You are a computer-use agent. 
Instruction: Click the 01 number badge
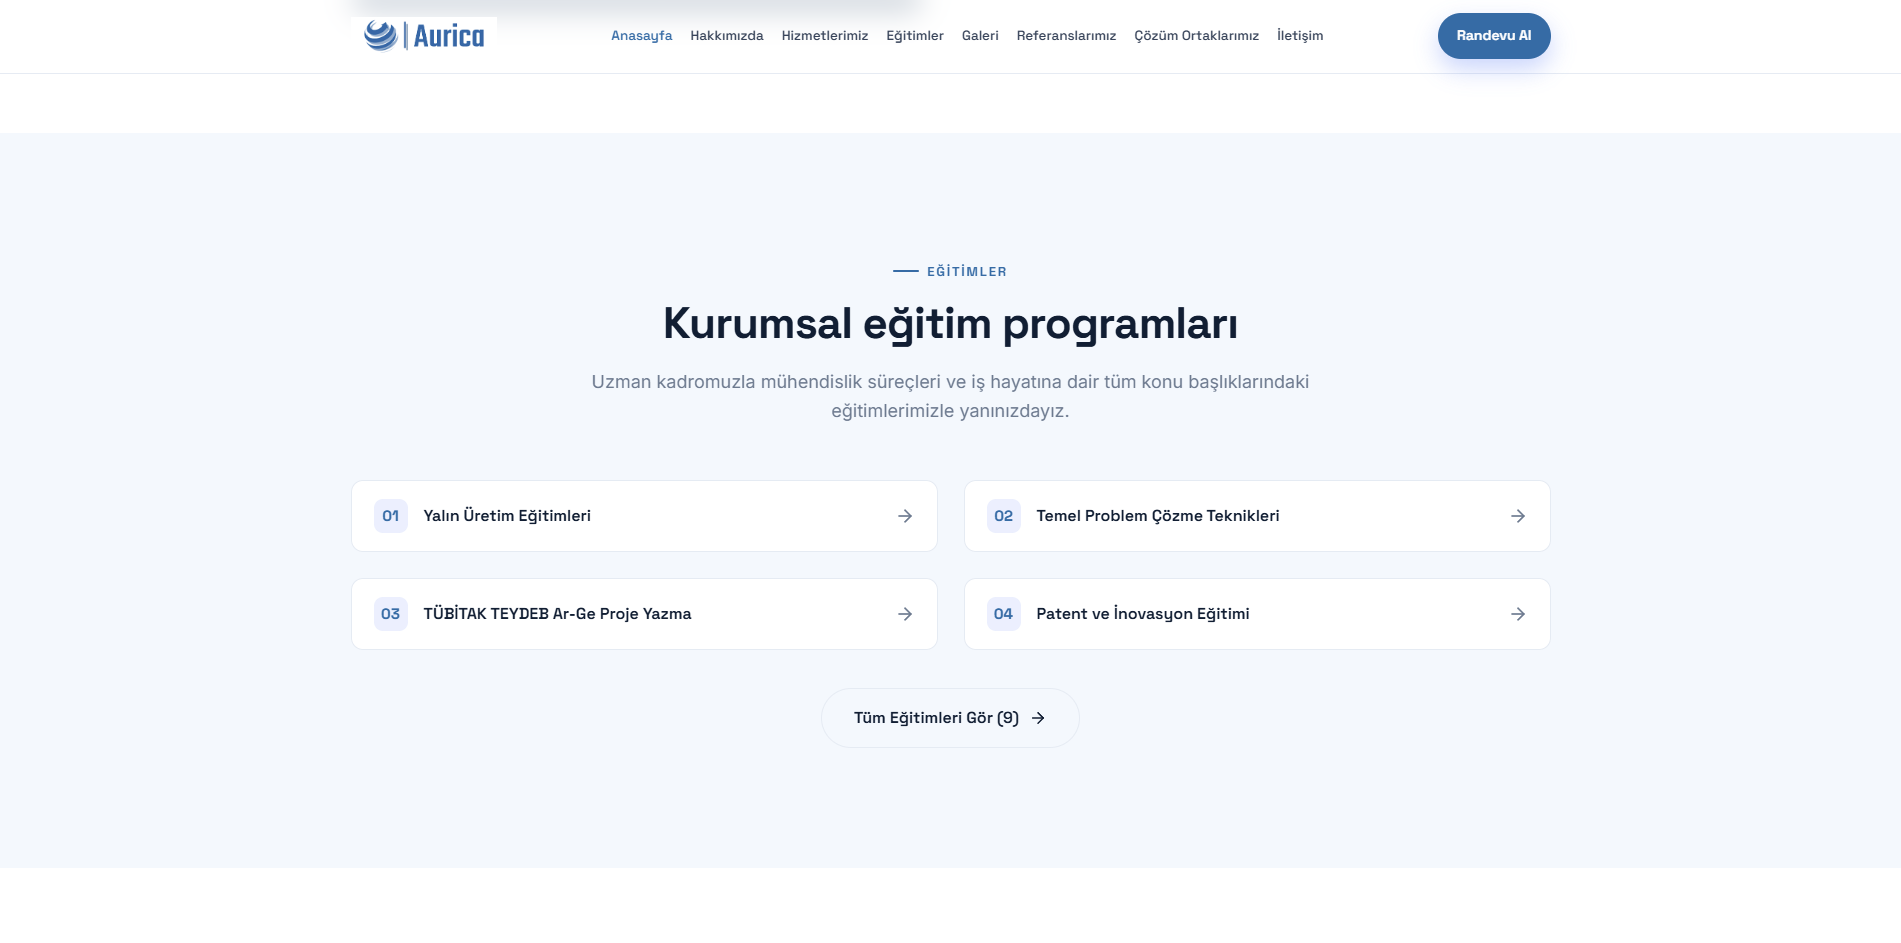point(390,516)
